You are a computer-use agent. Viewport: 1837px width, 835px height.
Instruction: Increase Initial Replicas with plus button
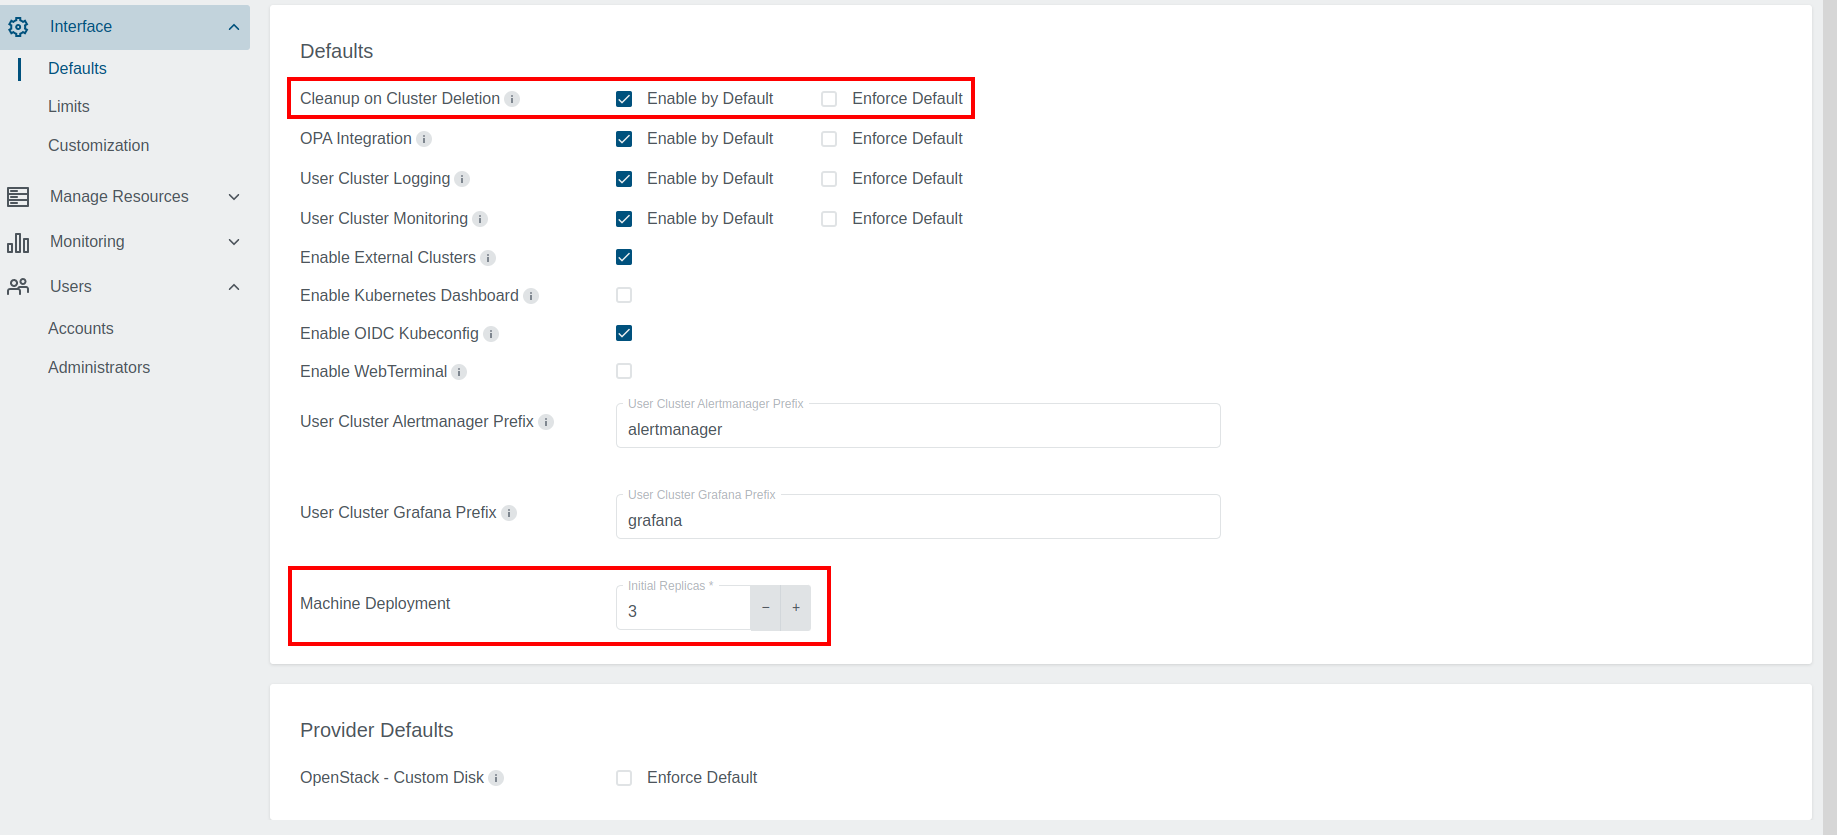(x=796, y=608)
